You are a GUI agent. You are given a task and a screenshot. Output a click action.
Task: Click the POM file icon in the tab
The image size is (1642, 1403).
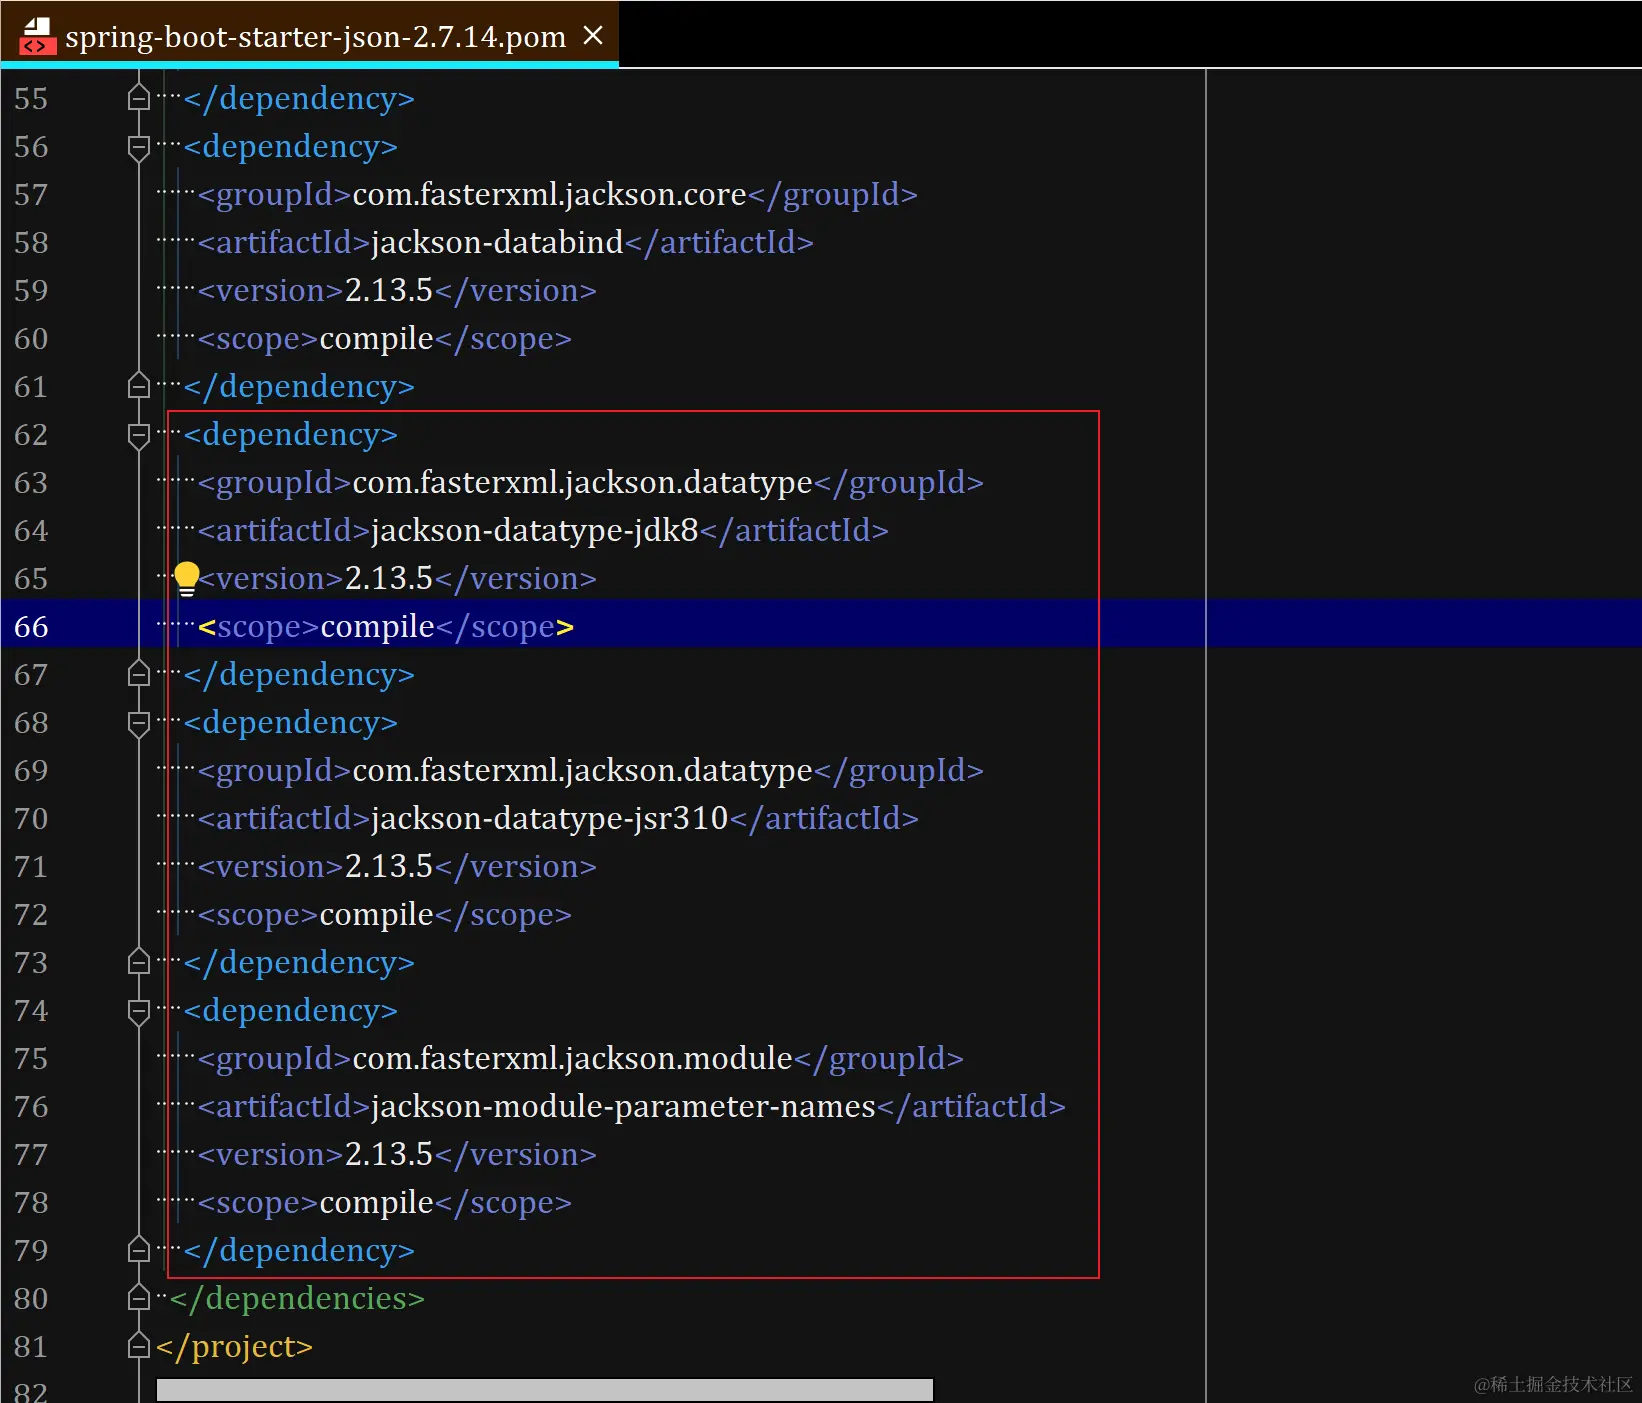coord(37,36)
